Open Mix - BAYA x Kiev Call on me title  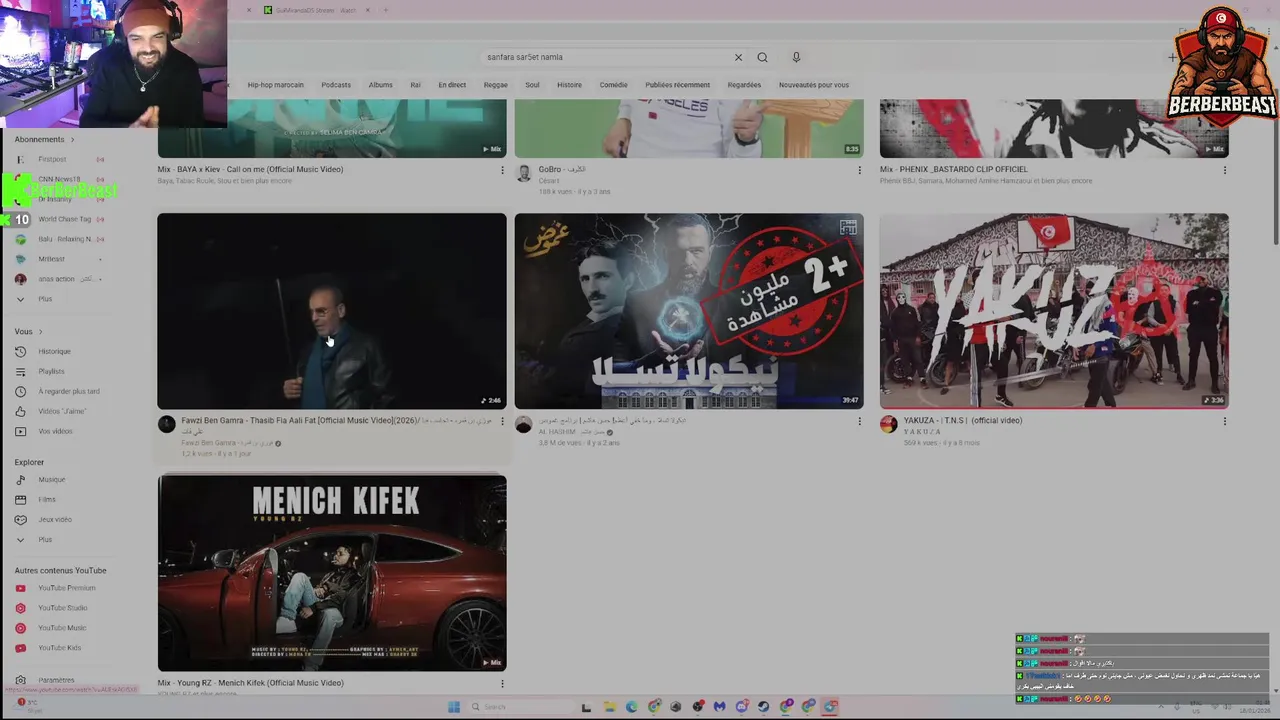pos(250,169)
